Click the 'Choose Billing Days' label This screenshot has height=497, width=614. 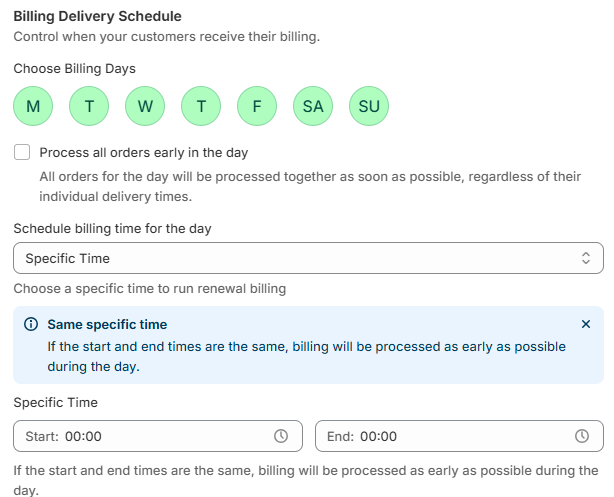coord(75,69)
